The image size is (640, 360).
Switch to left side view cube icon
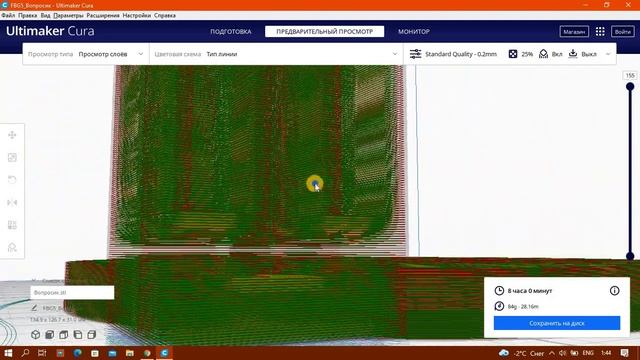coord(78,335)
